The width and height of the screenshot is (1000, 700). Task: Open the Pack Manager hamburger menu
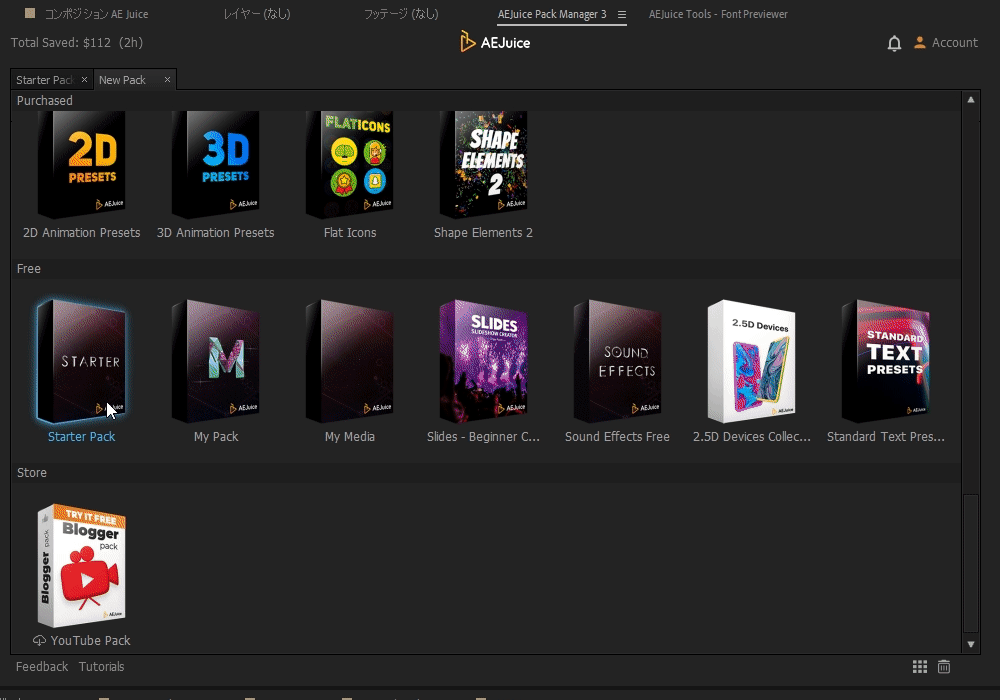(621, 14)
